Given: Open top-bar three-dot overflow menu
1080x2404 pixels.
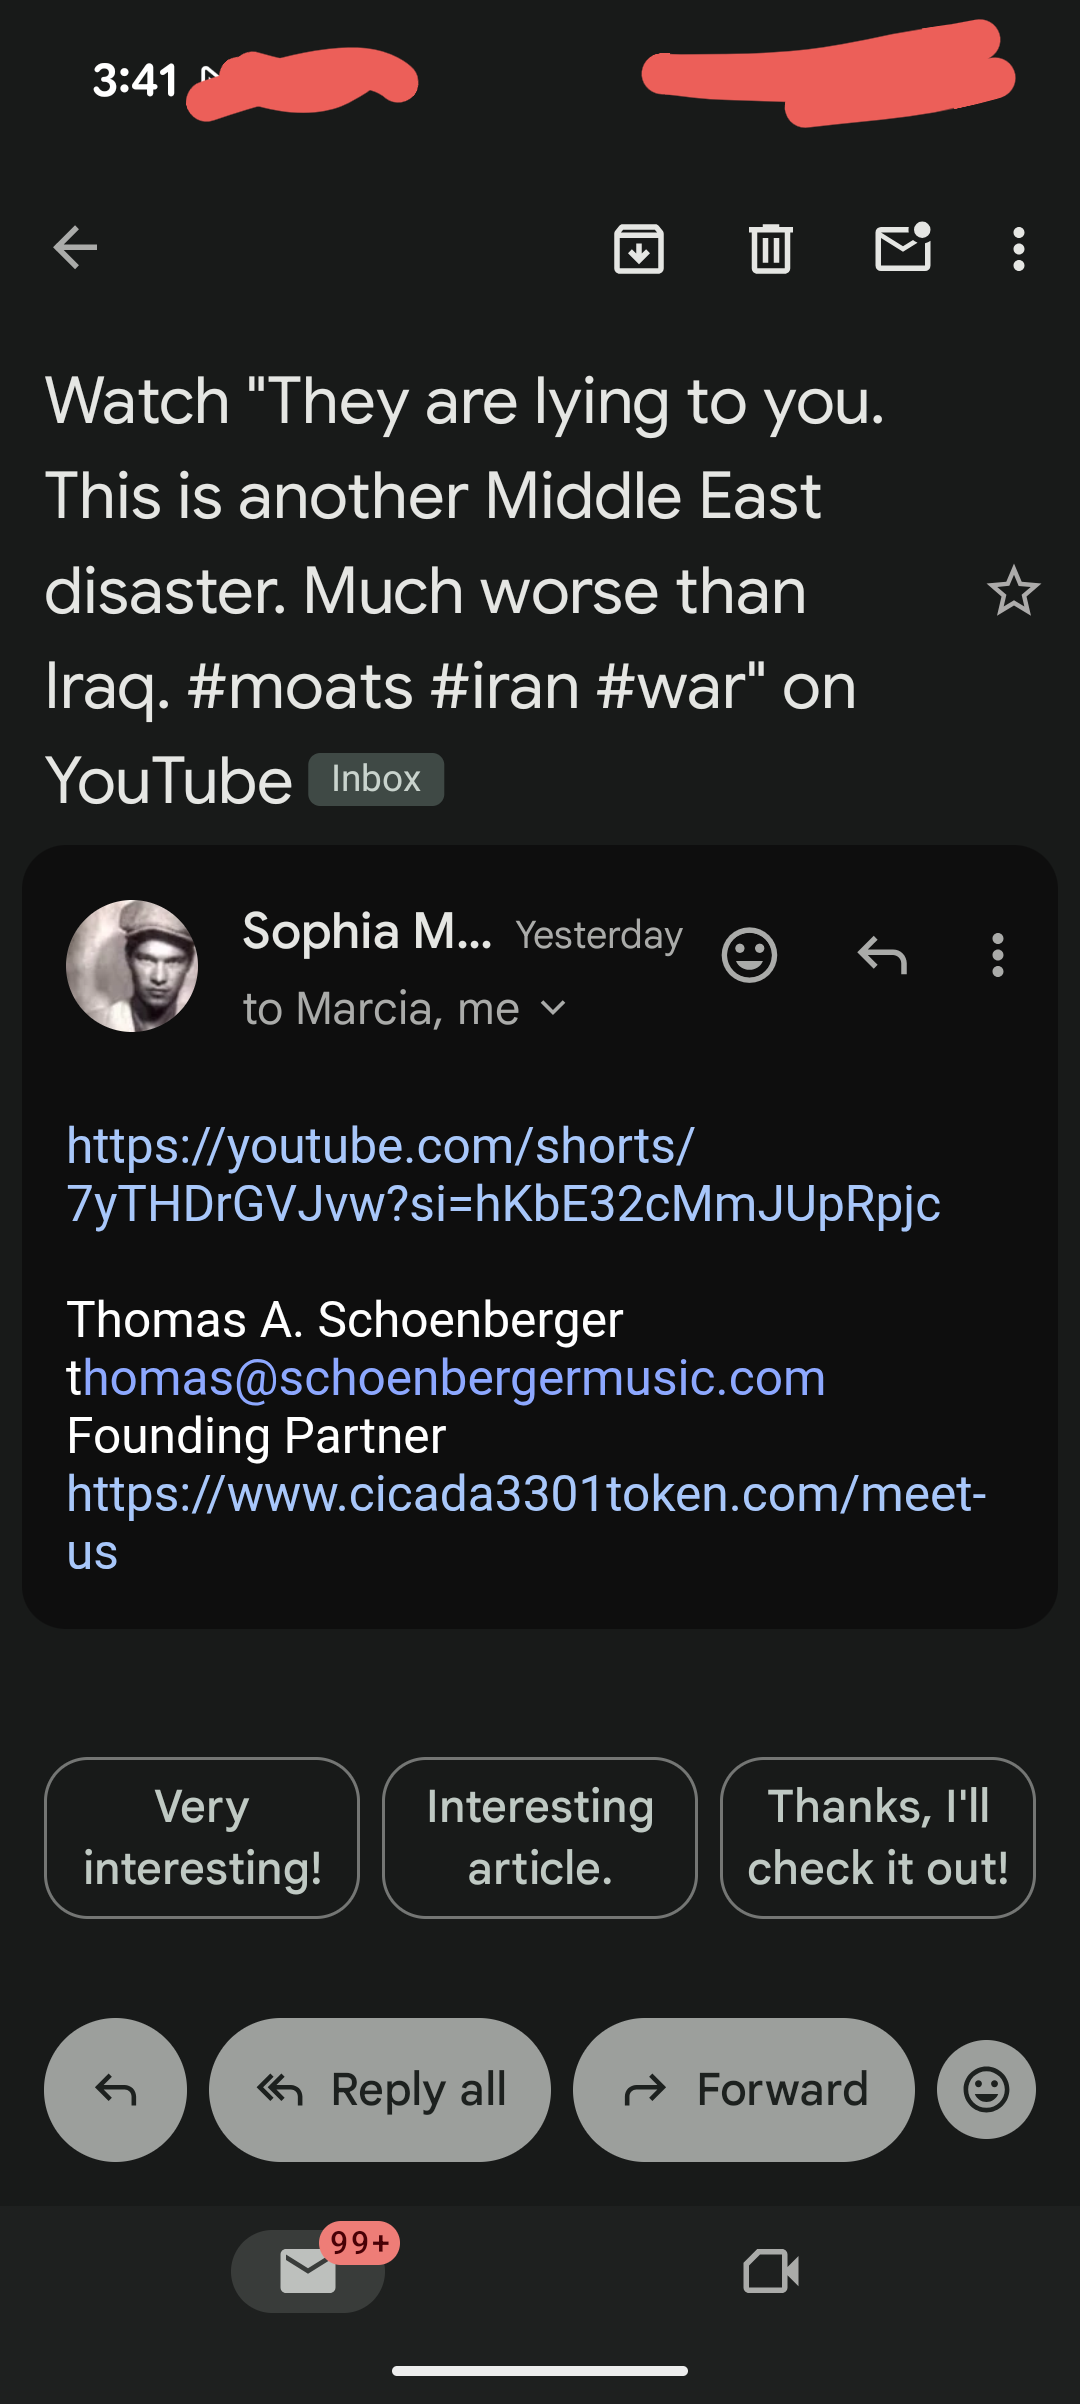Looking at the screenshot, I should [x=1018, y=248].
